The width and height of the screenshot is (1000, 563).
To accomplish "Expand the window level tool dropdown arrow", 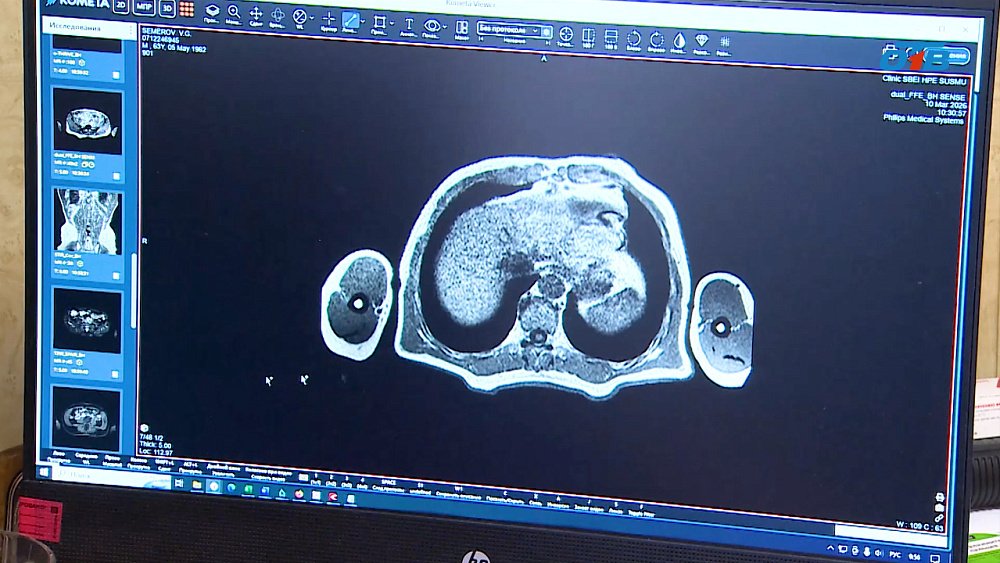I will 313,18.
